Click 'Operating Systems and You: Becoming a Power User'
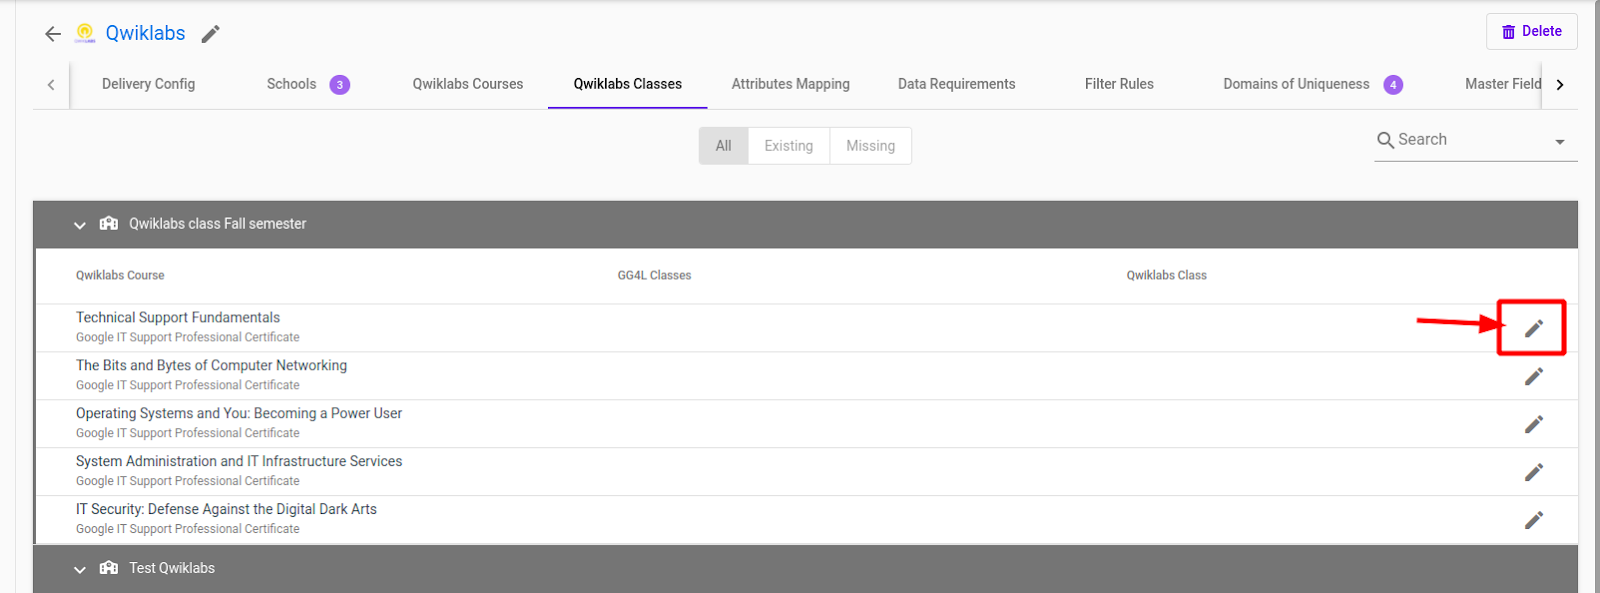 click(x=239, y=414)
